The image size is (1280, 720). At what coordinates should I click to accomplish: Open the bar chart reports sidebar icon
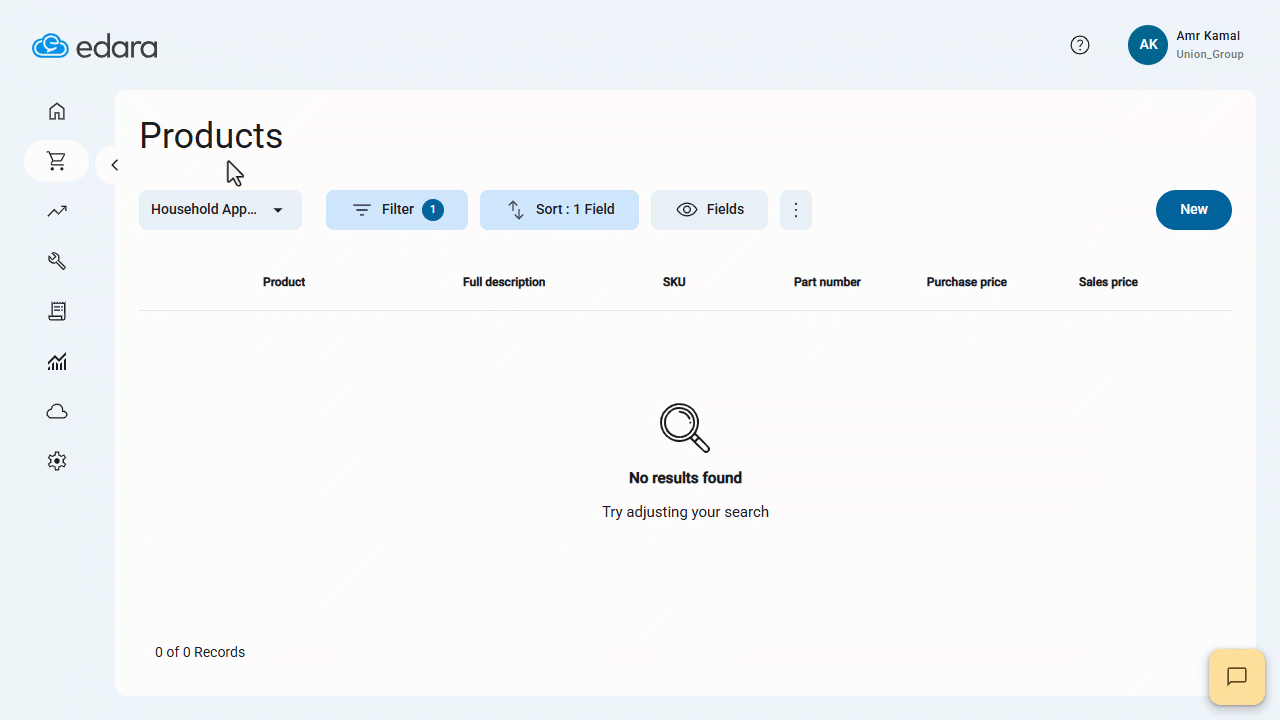pos(57,361)
